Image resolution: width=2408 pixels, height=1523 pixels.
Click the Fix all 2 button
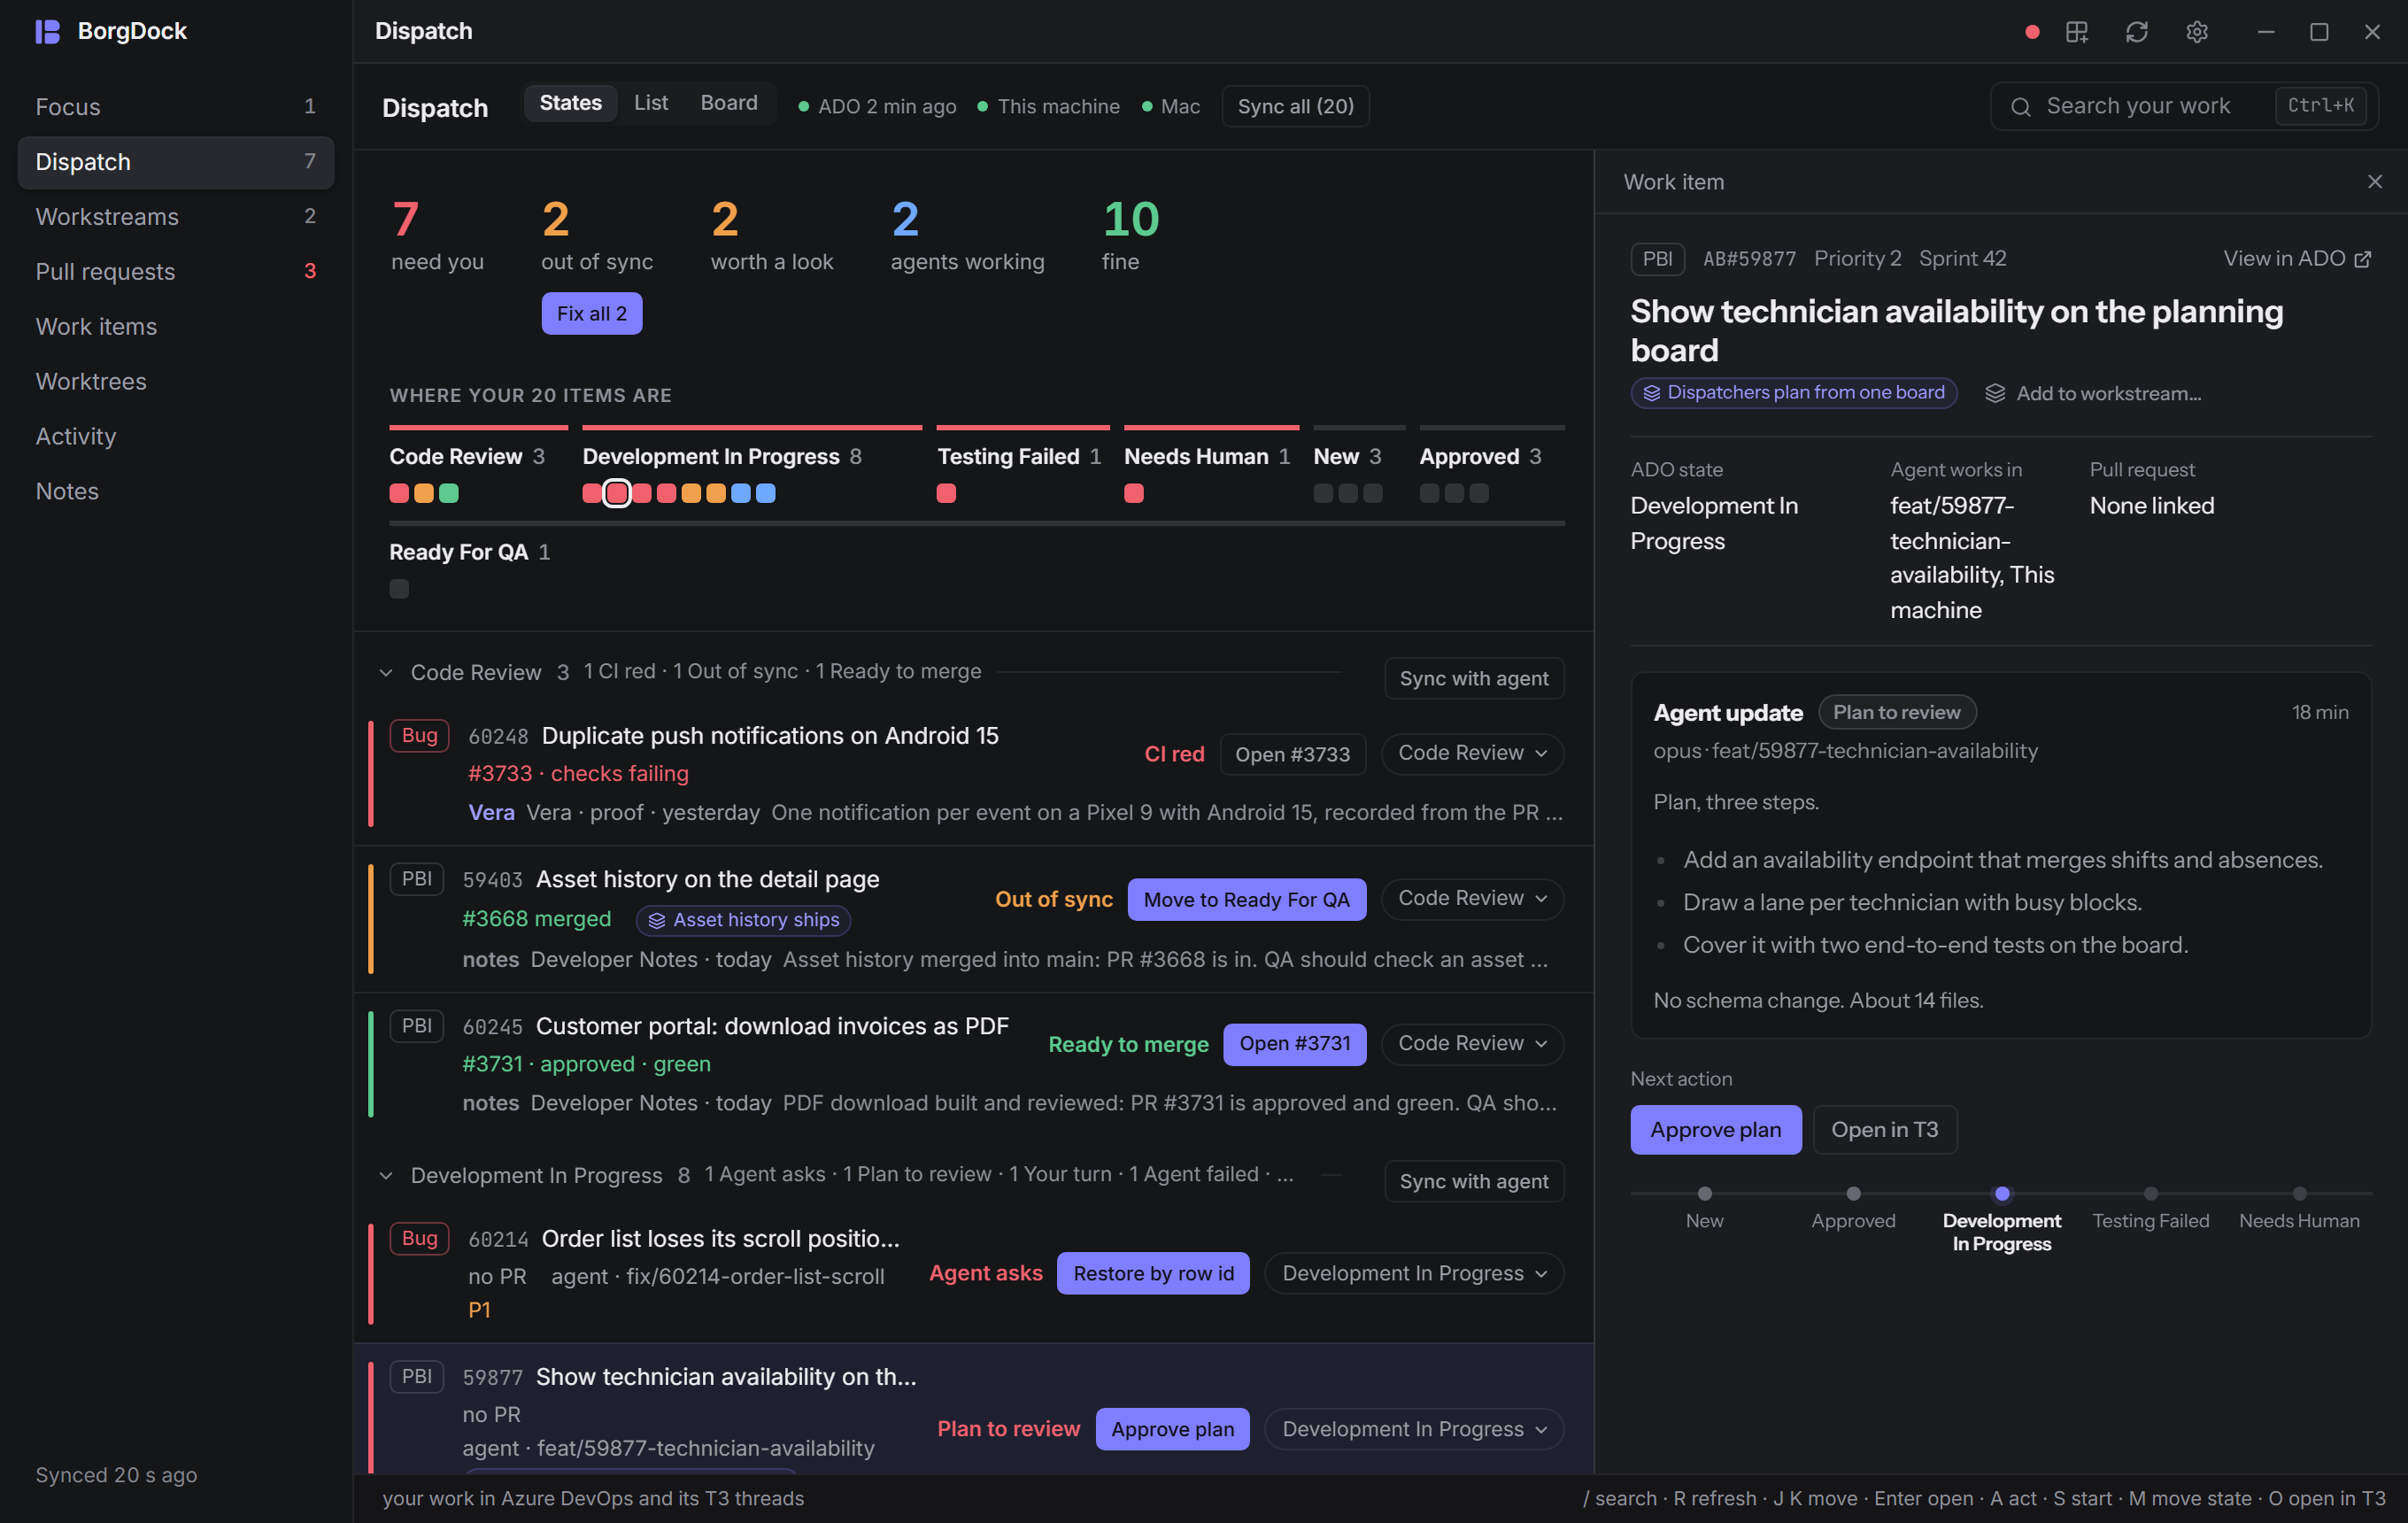point(592,314)
